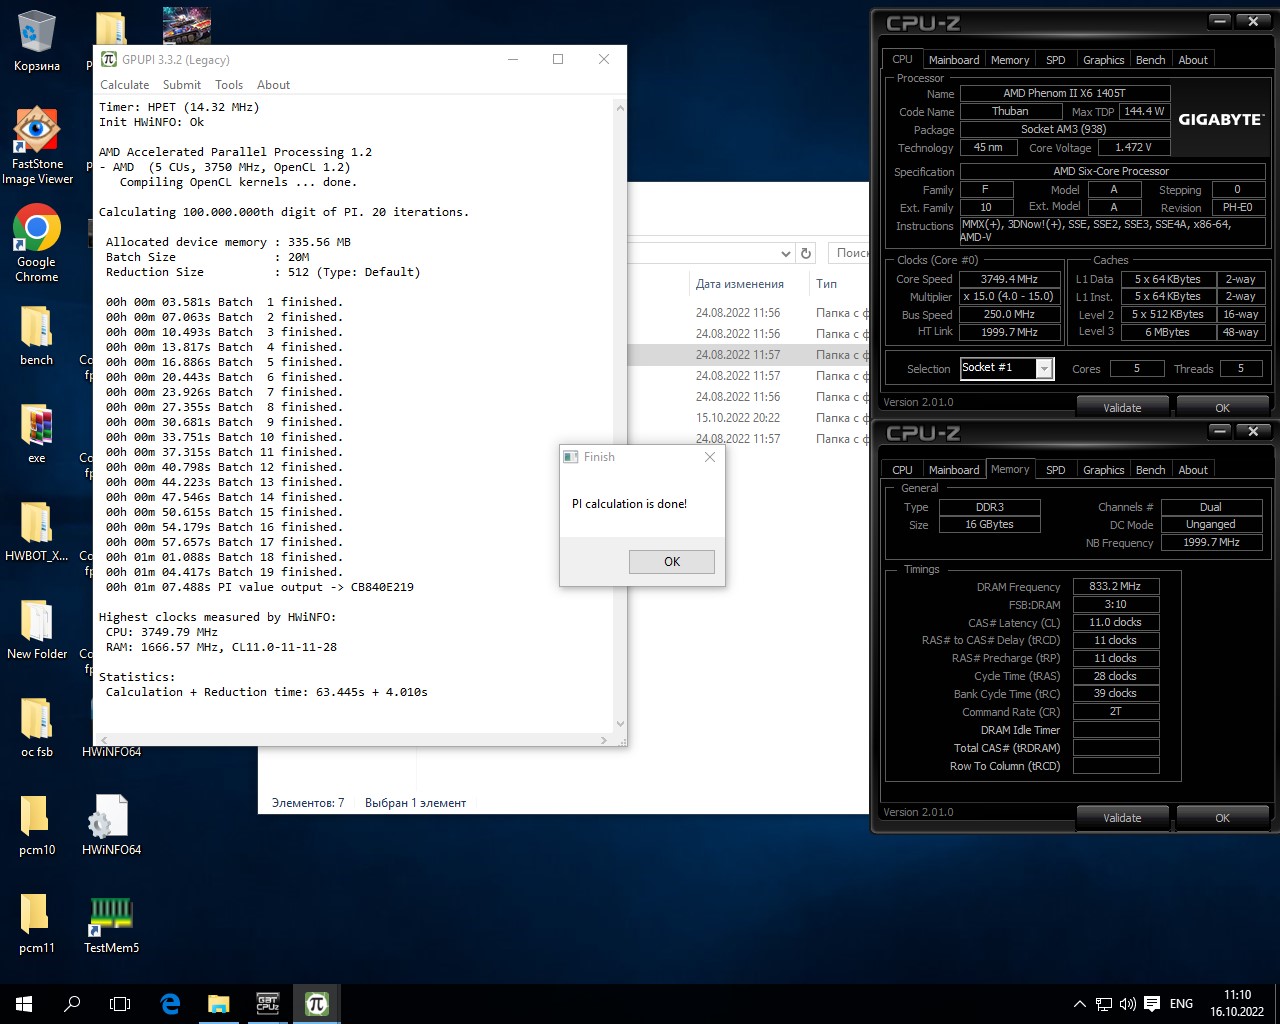
Task: Open the Tools menu in GPUPI
Action: [x=229, y=85]
